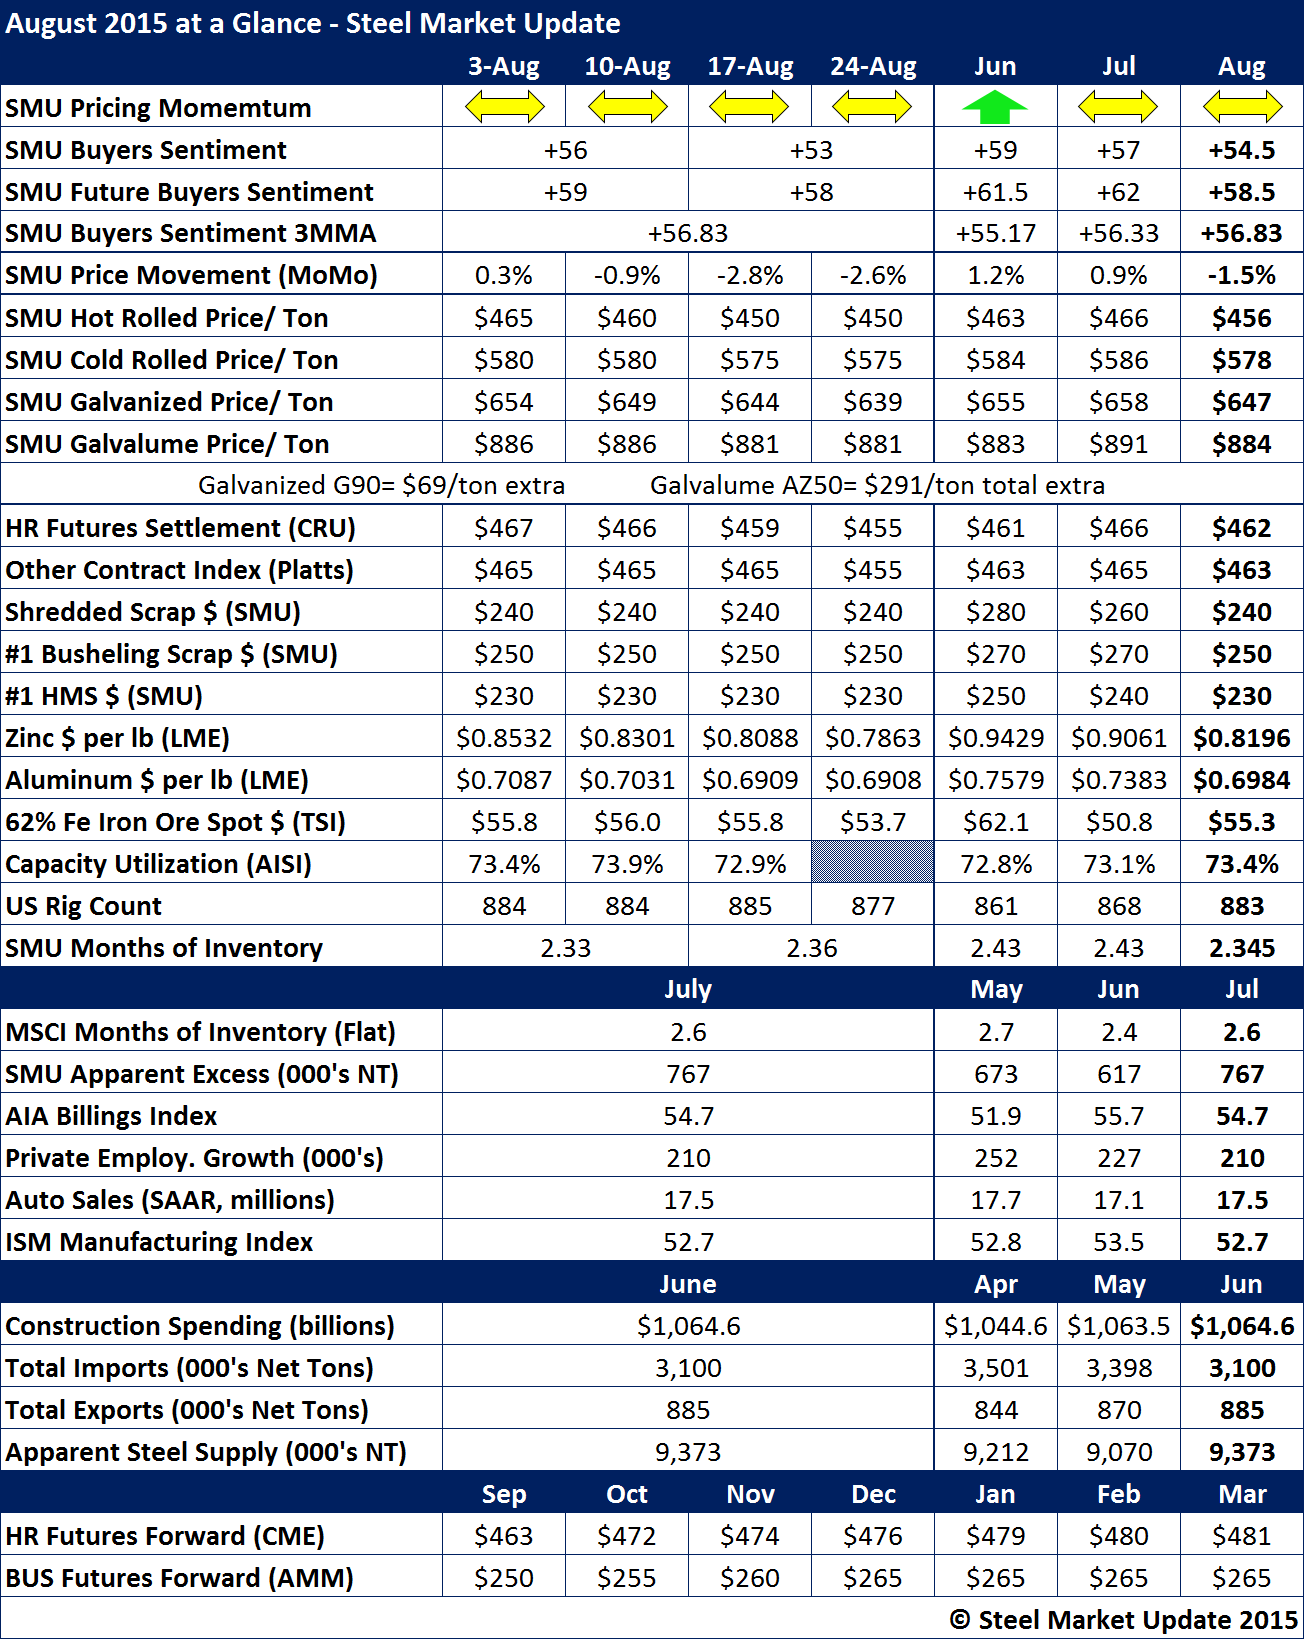Screen dimensions: 1304x1639
Task: Click the Galvanized G90 $69/ton extra note
Action: pyautogui.click(x=381, y=485)
